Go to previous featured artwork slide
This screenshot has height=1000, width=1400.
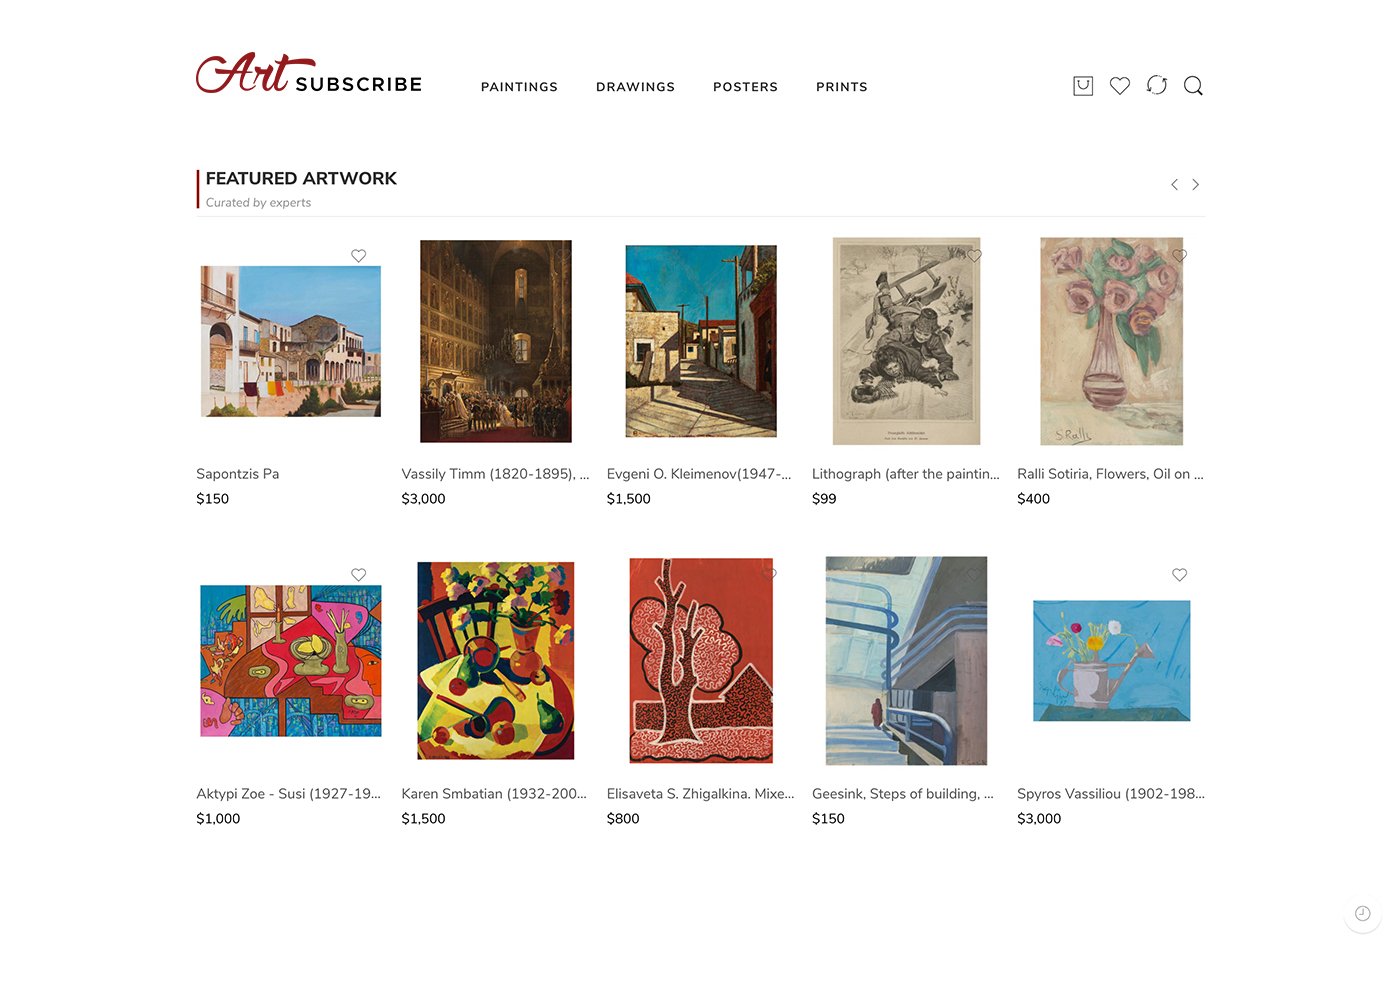(x=1174, y=185)
